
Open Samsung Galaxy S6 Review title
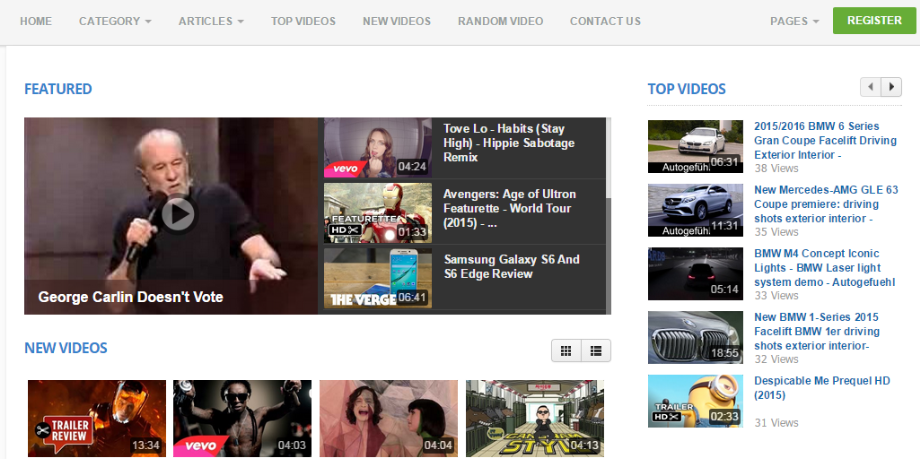click(x=512, y=267)
